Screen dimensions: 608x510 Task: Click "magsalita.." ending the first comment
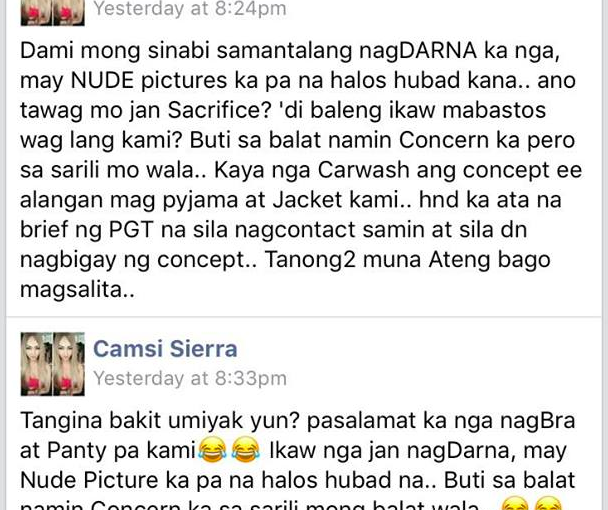point(78,290)
